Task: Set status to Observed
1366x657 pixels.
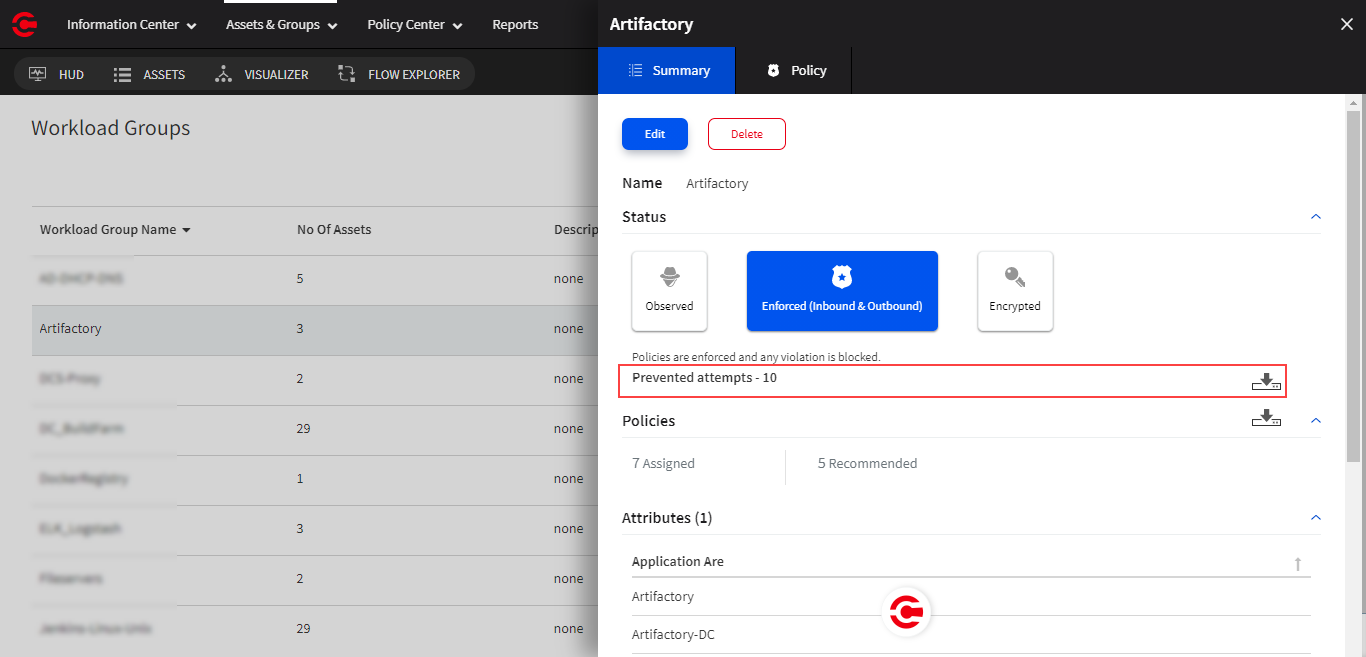Action: 669,291
